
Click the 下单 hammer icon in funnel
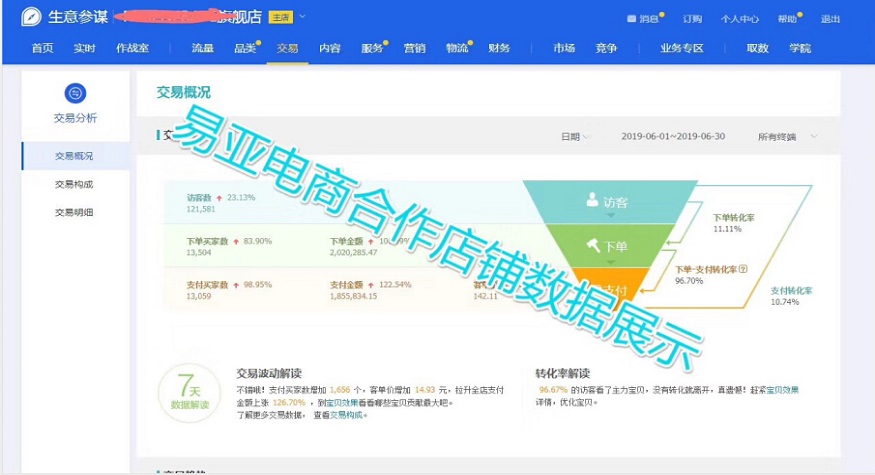click(x=592, y=245)
